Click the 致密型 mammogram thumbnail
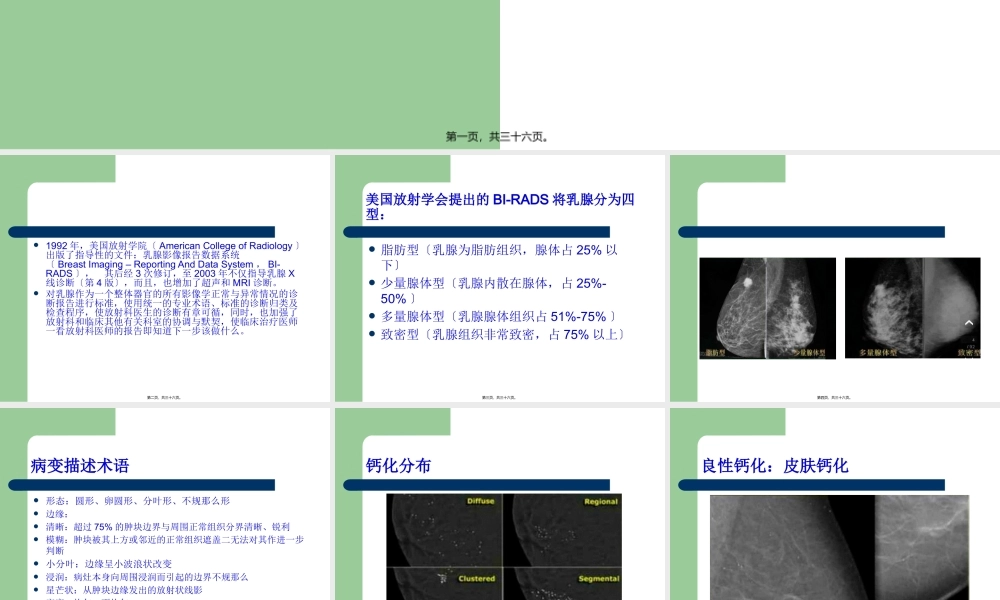1000x600 pixels. 955,307
